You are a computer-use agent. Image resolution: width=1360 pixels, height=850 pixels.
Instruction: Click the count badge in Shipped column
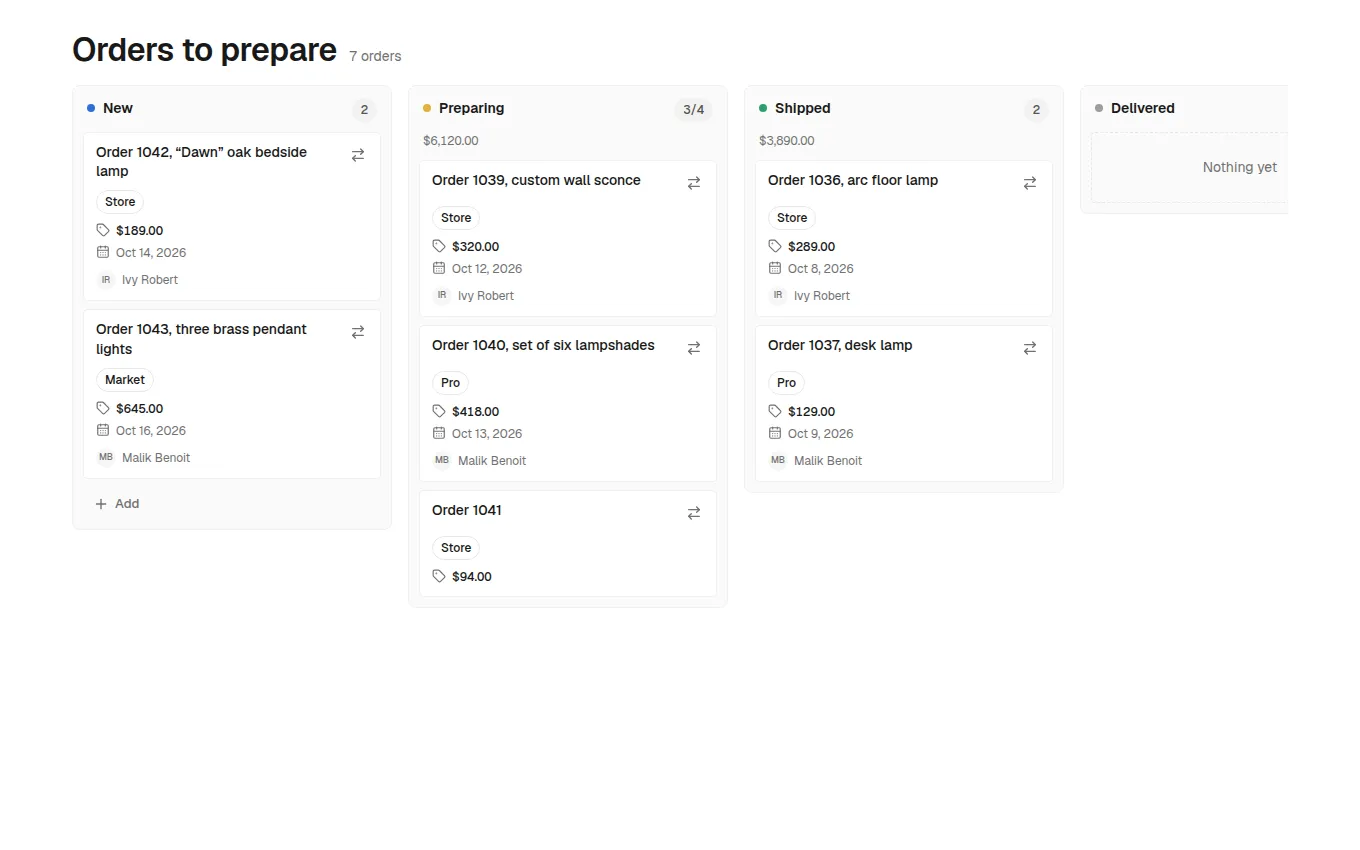pos(1036,110)
